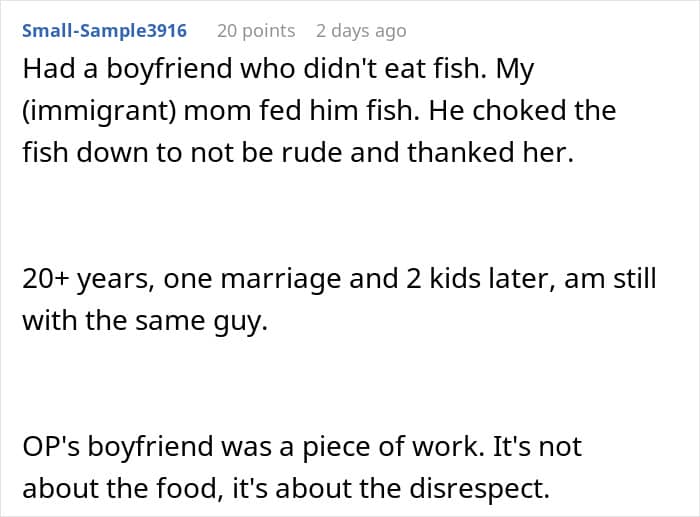Click the text "20+ years" in second paragraph

pyautogui.click(x=83, y=280)
